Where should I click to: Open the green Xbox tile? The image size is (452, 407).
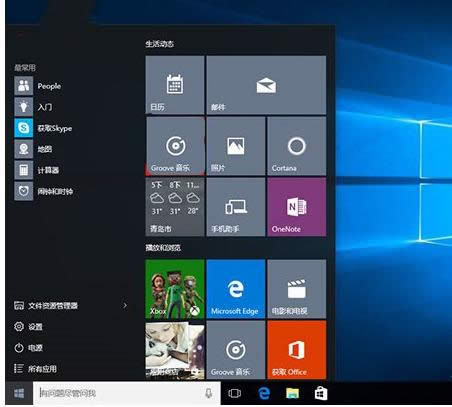[175, 289]
